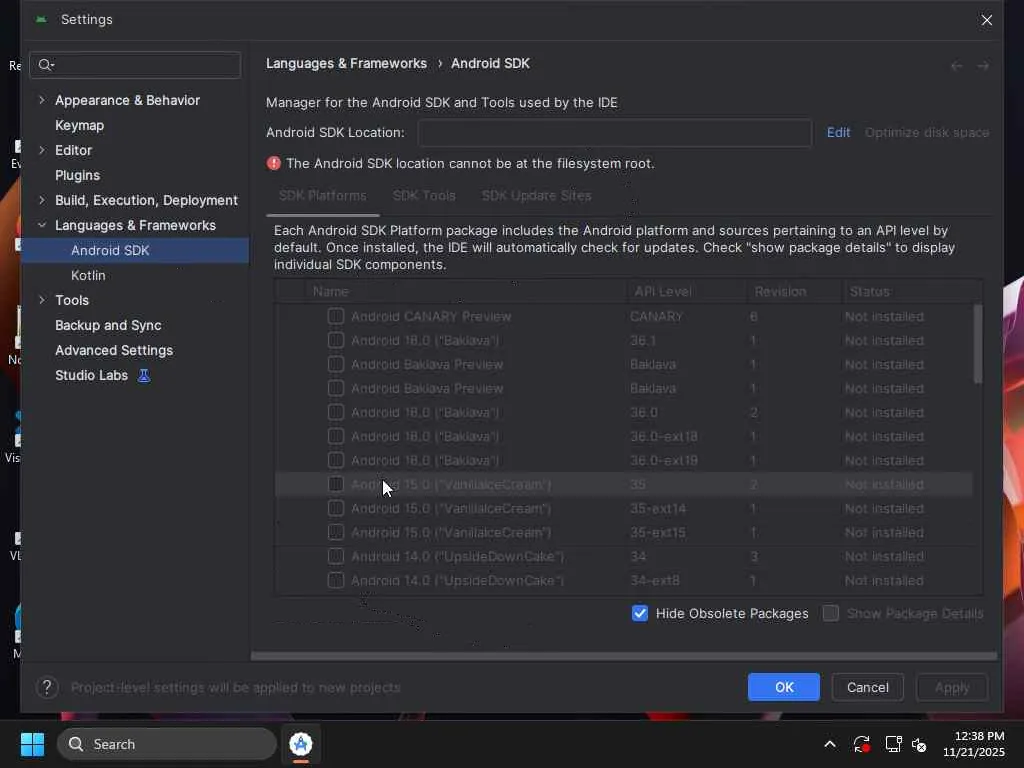Click the horizontal scrollbar under the SDK panel
Screen dimensions: 1024x768
click(624, 656)
